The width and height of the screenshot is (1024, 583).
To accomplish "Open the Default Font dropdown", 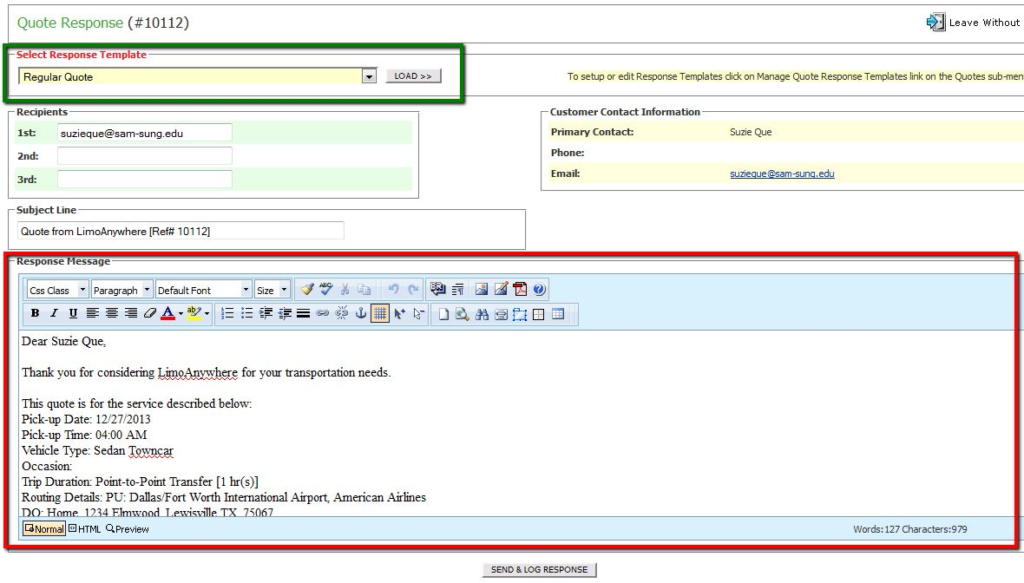I will (x=245, y=290).
